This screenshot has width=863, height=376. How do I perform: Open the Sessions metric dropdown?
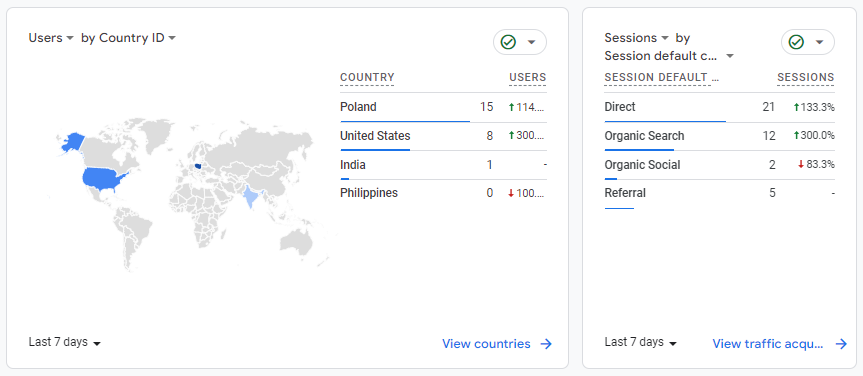(x=637, y=38)
